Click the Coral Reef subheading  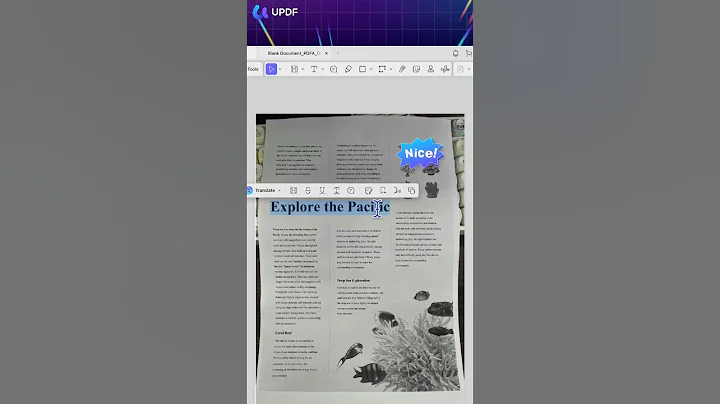(x=283, y=333)
